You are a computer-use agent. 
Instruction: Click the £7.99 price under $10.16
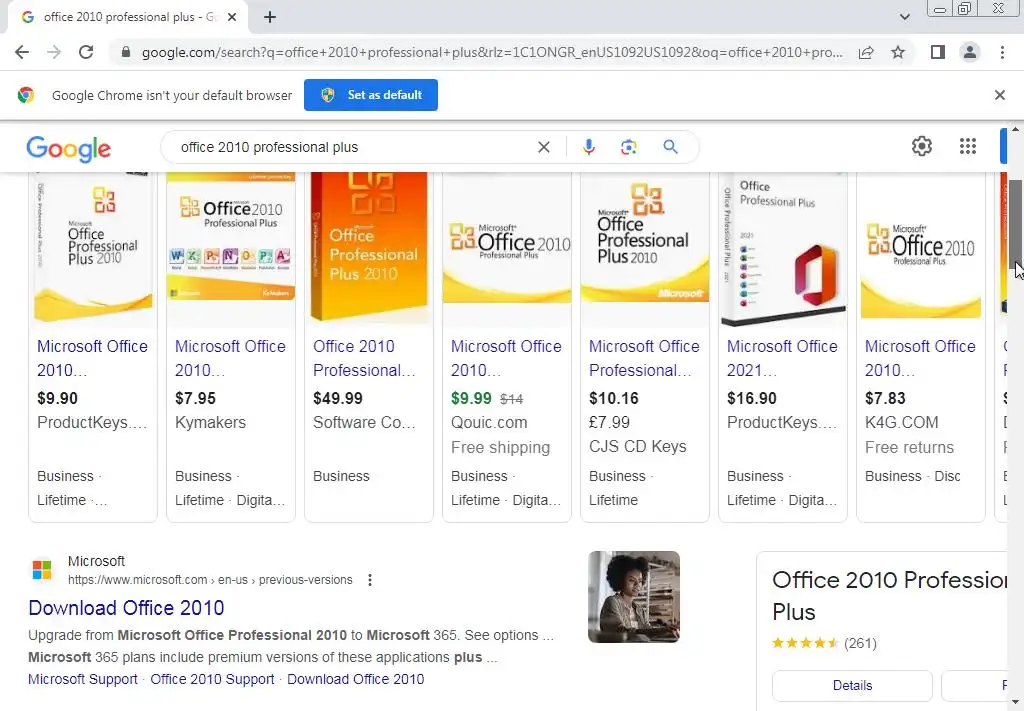(609, 422)
